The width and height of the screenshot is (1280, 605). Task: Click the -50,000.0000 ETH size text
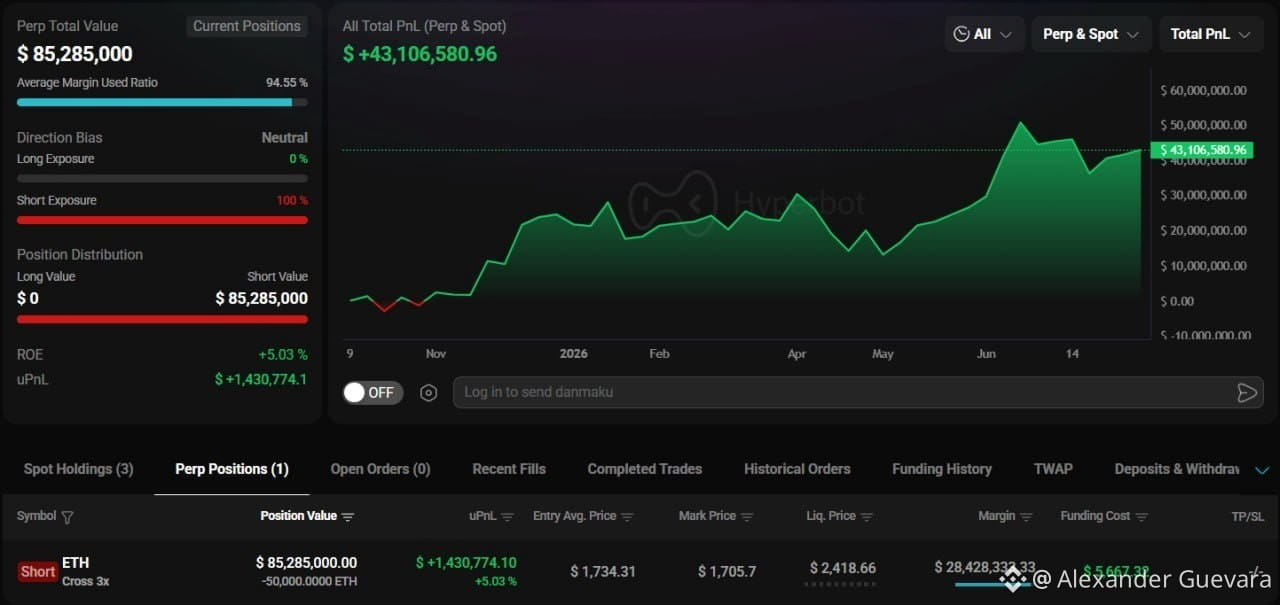310,581
